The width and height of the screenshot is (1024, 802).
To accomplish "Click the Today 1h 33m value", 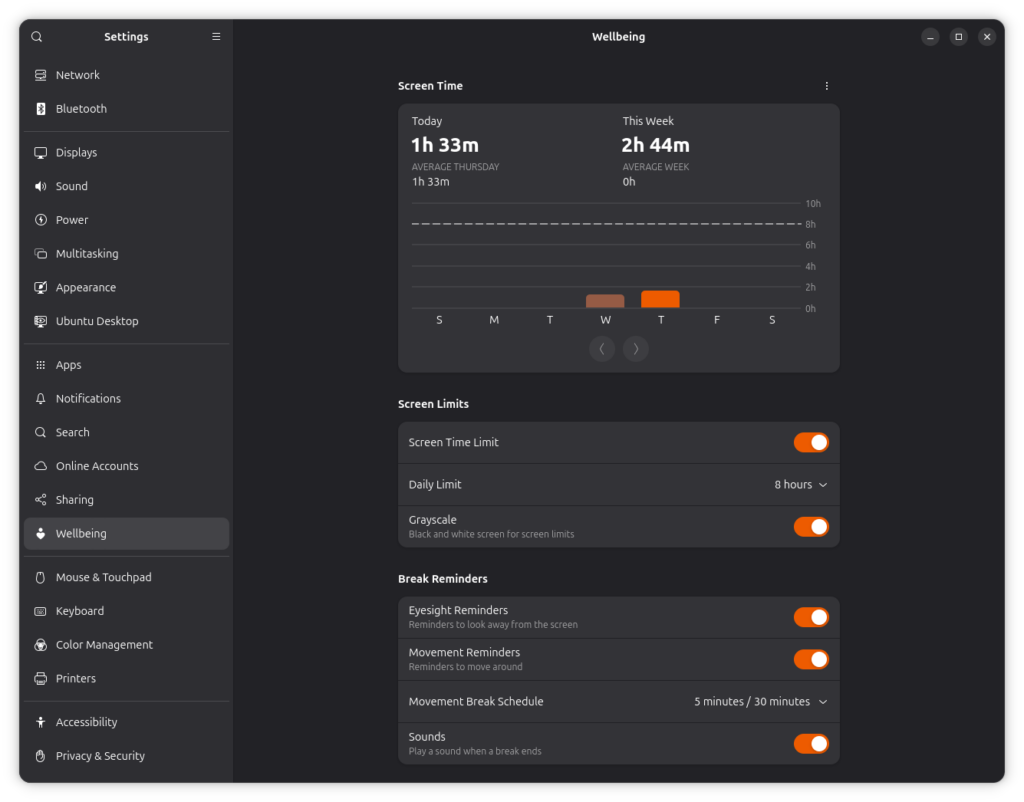I will click(445, 145).
